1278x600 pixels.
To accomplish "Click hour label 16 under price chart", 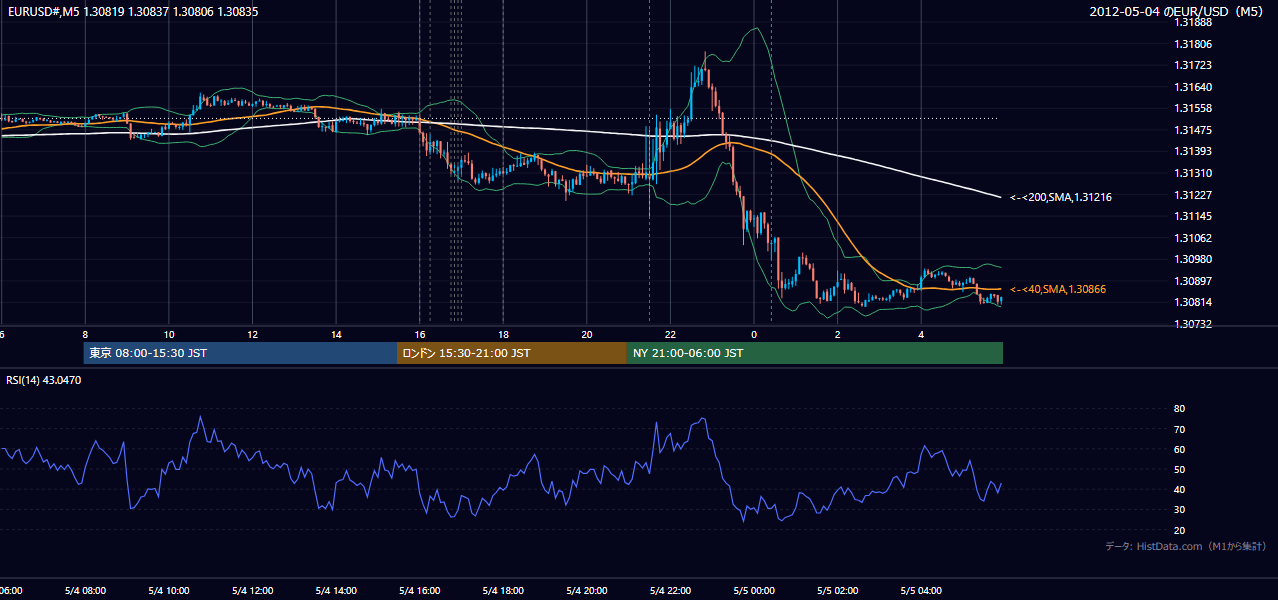I will 420,334.
